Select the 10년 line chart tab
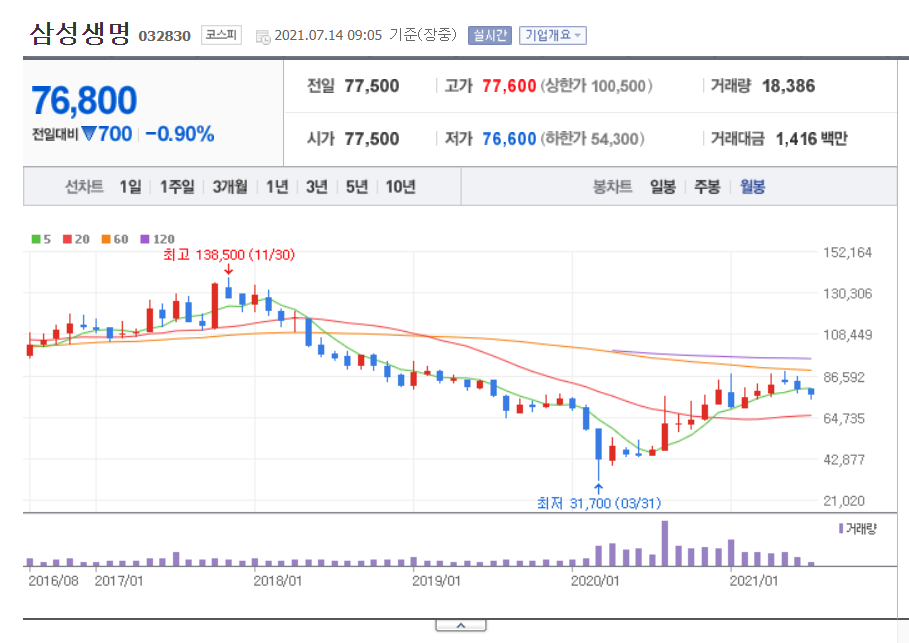 click(x=401, y=187)
